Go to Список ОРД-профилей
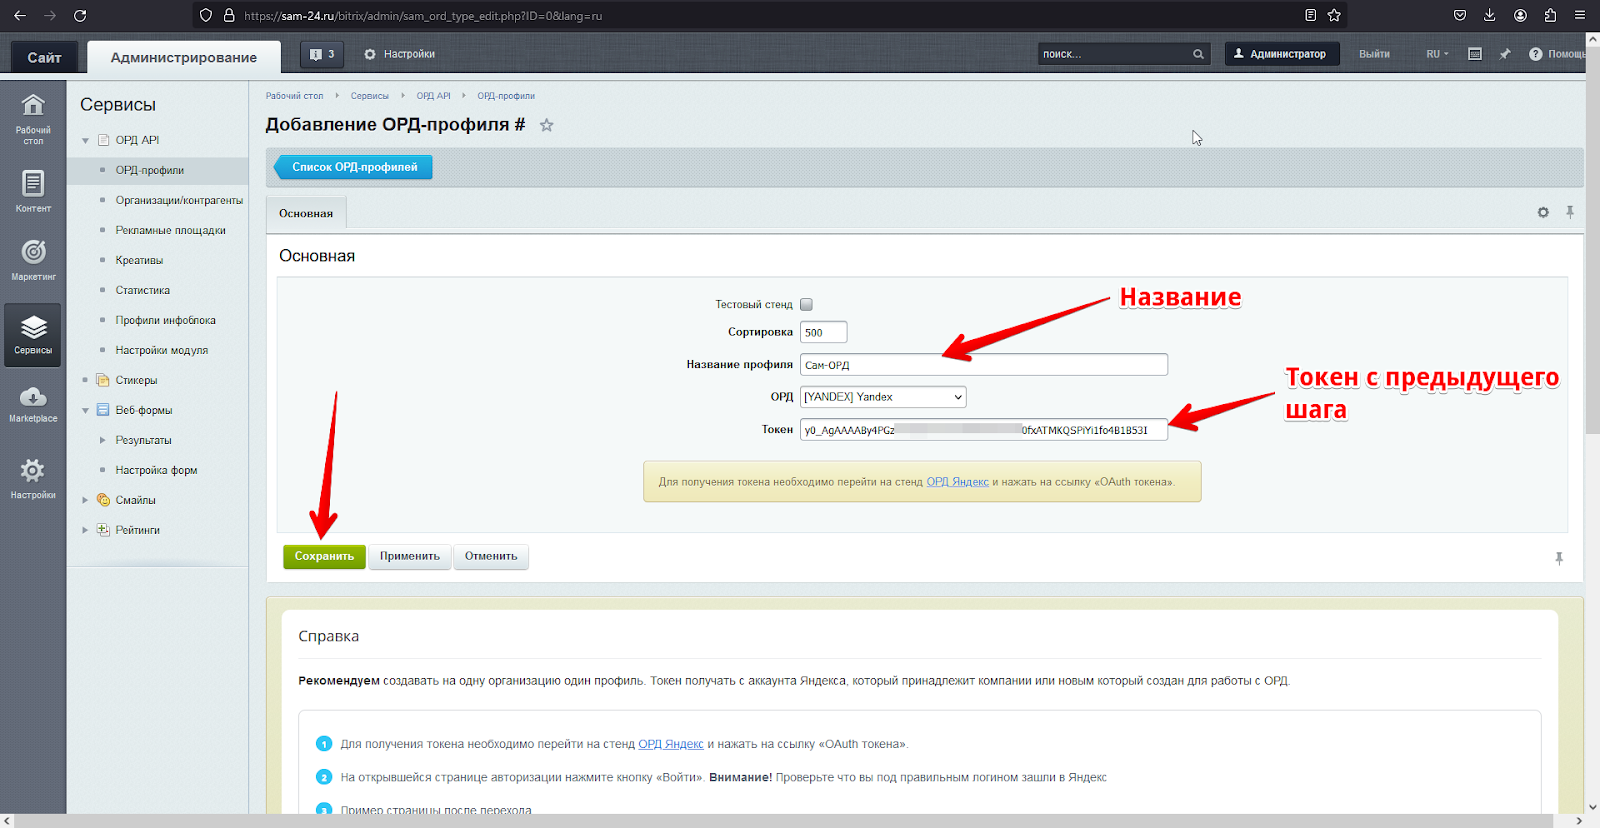The width and height of the screenshot is (1600, 828). click(353, 167)
